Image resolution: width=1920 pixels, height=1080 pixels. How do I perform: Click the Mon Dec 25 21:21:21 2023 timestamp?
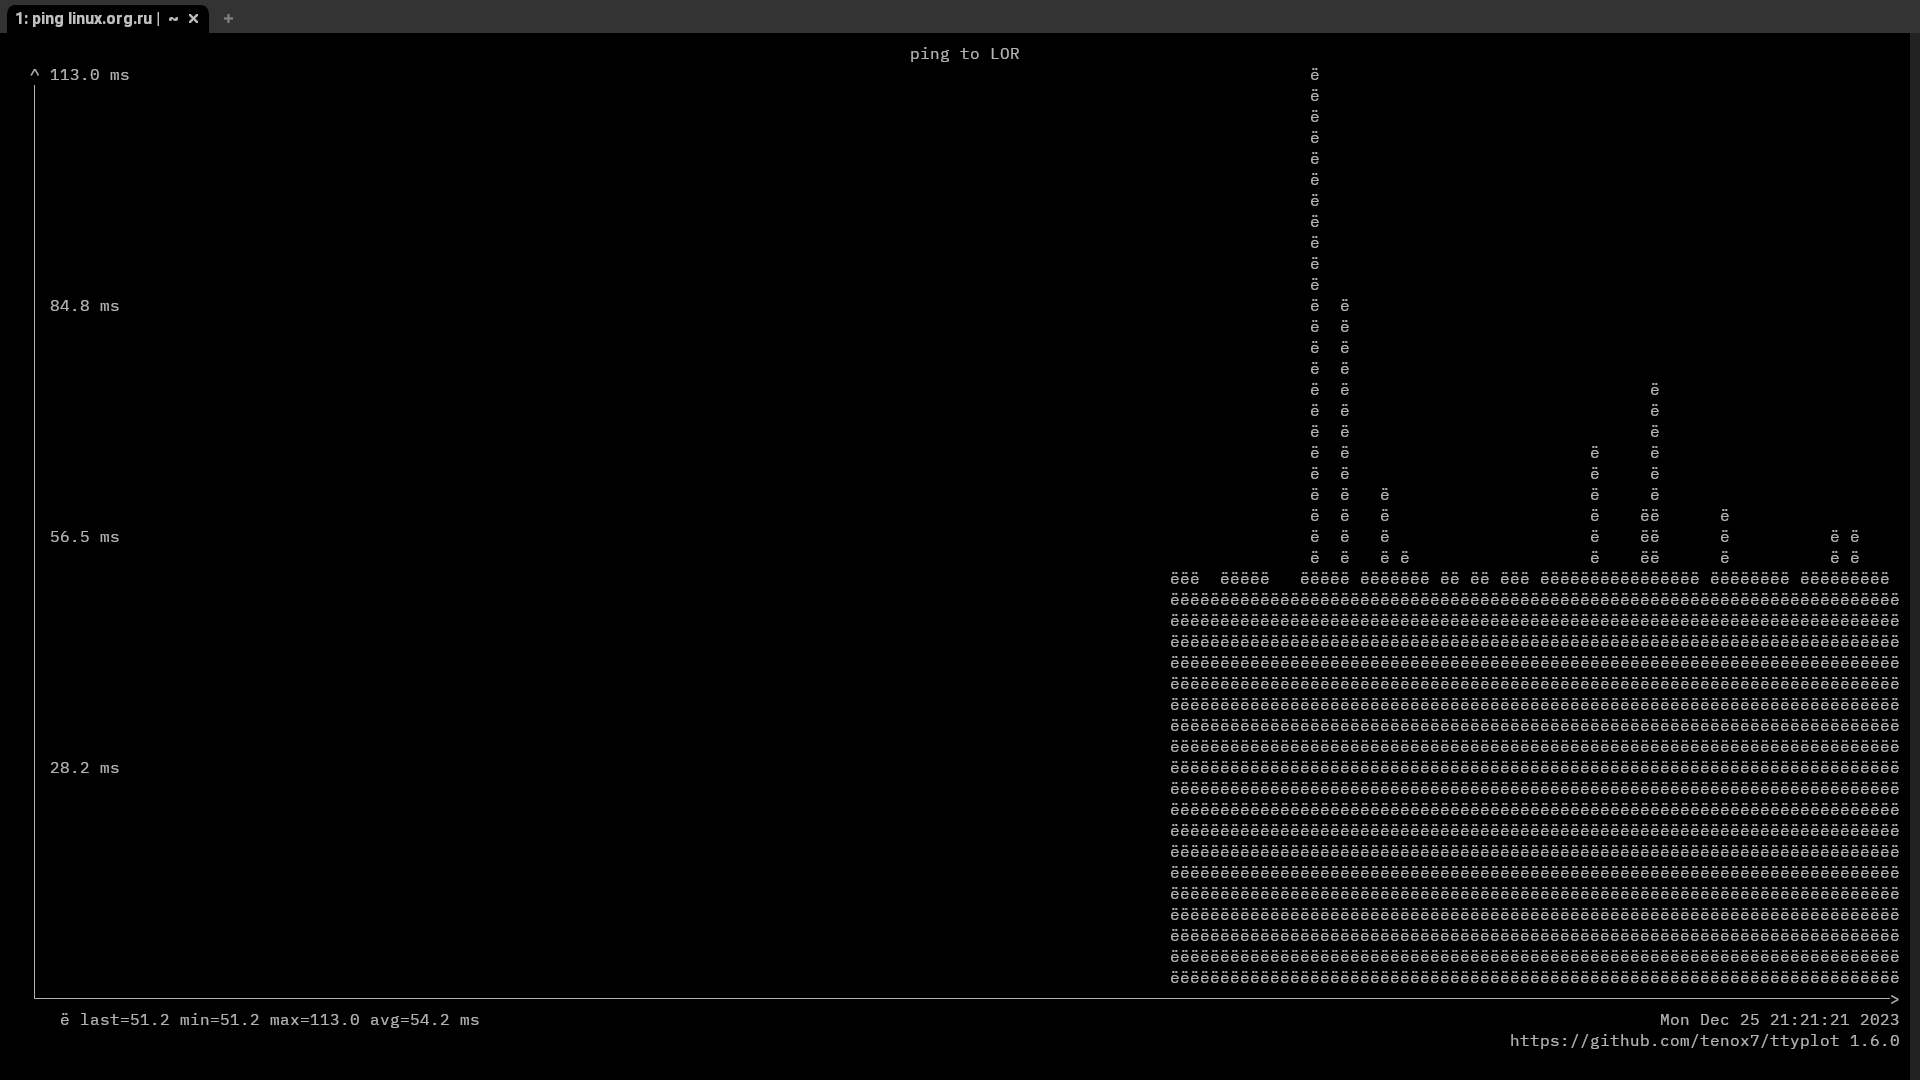[1779, 1020]
